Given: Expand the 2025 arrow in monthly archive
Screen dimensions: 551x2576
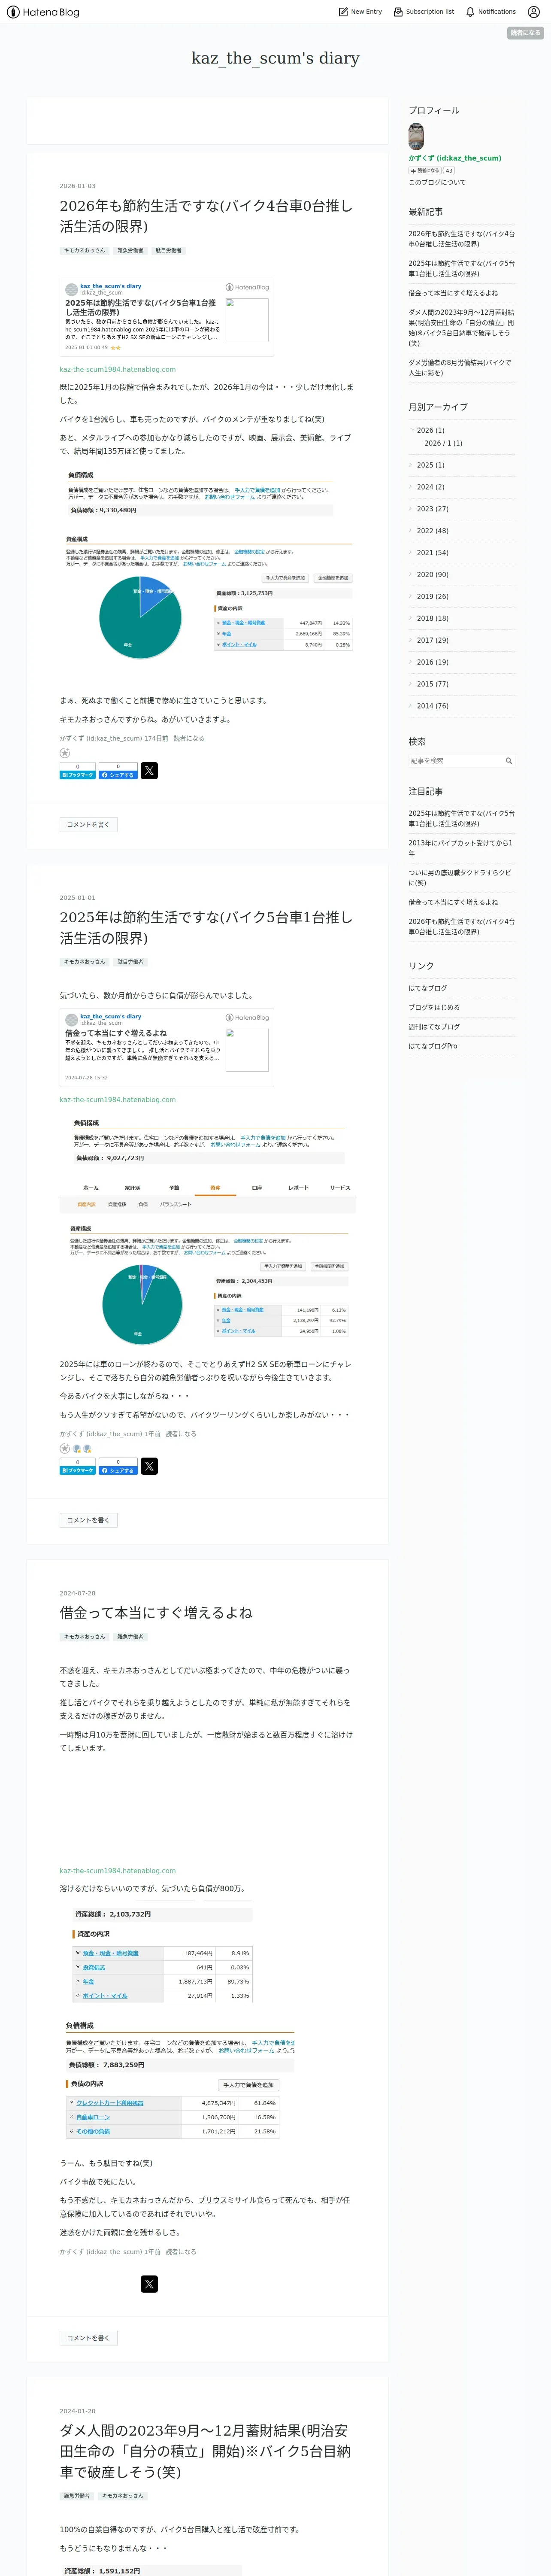Looking at the screenshot, I should coord(411,465).
